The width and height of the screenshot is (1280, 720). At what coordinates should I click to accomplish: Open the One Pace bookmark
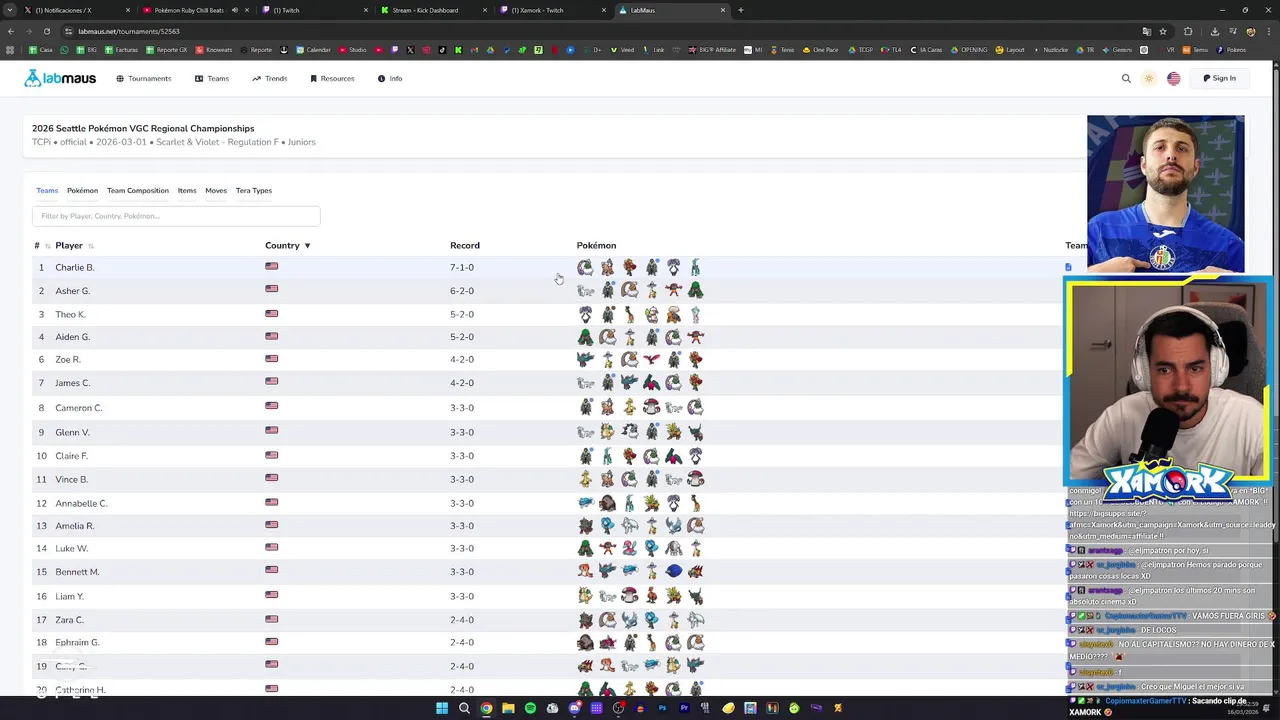tap(821, 50)
